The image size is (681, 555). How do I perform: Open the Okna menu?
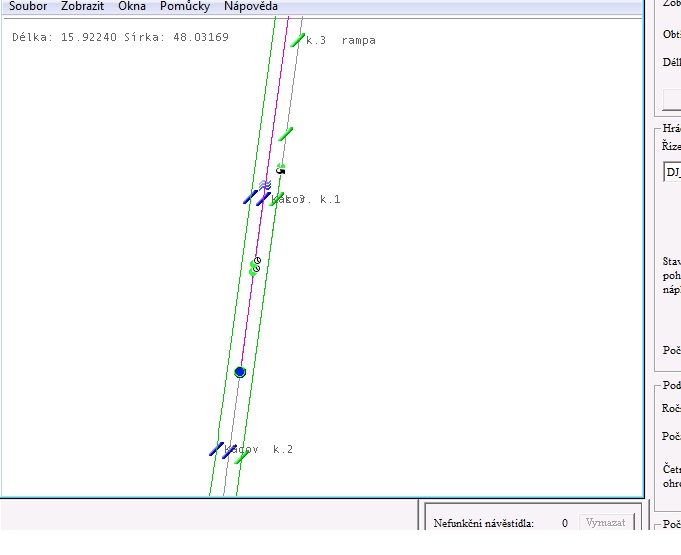(132, 6)
